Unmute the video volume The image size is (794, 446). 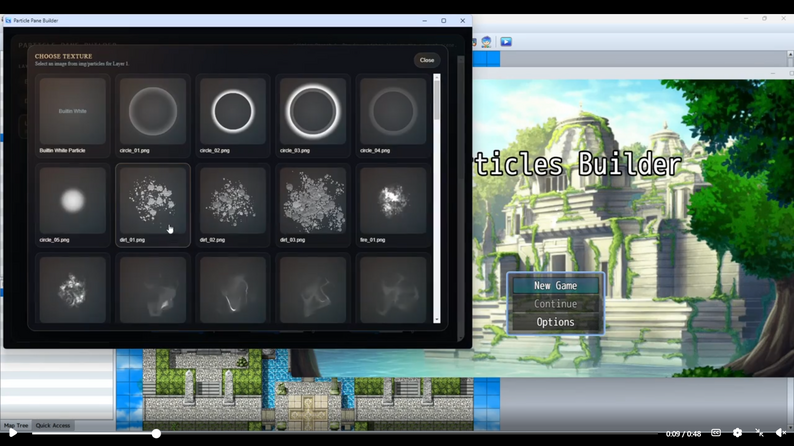click(x=780, y=433)
